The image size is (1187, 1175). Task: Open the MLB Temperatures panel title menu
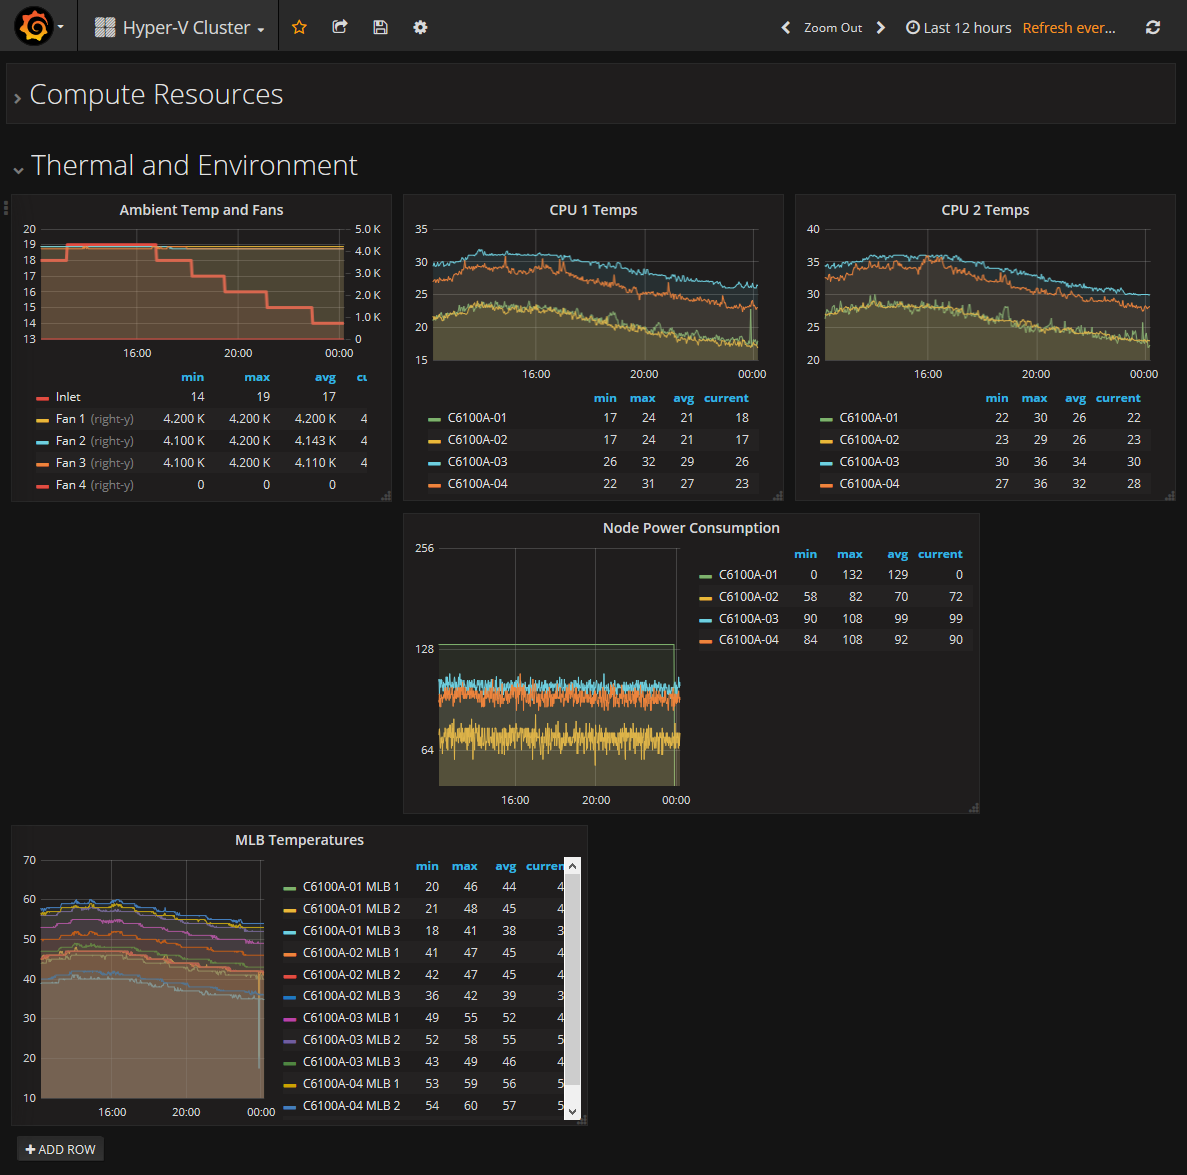(299, 840)
